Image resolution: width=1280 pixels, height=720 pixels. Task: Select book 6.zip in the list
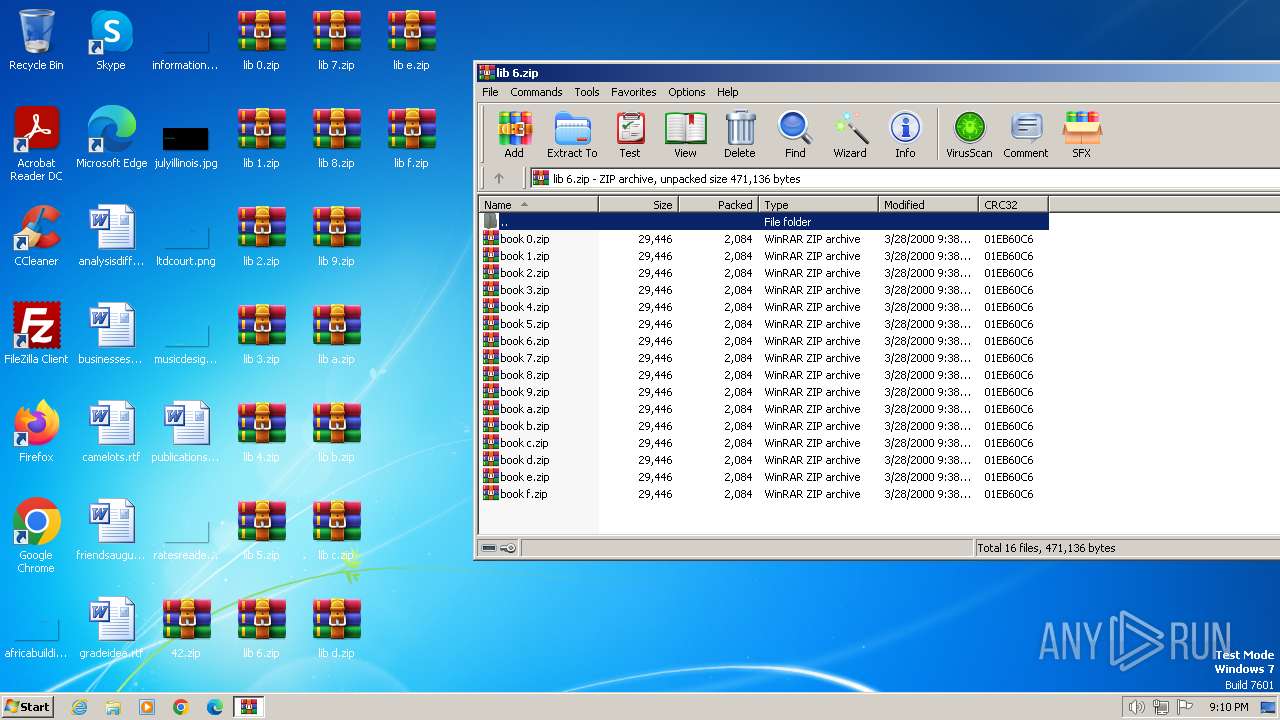(x=764, y=341)
